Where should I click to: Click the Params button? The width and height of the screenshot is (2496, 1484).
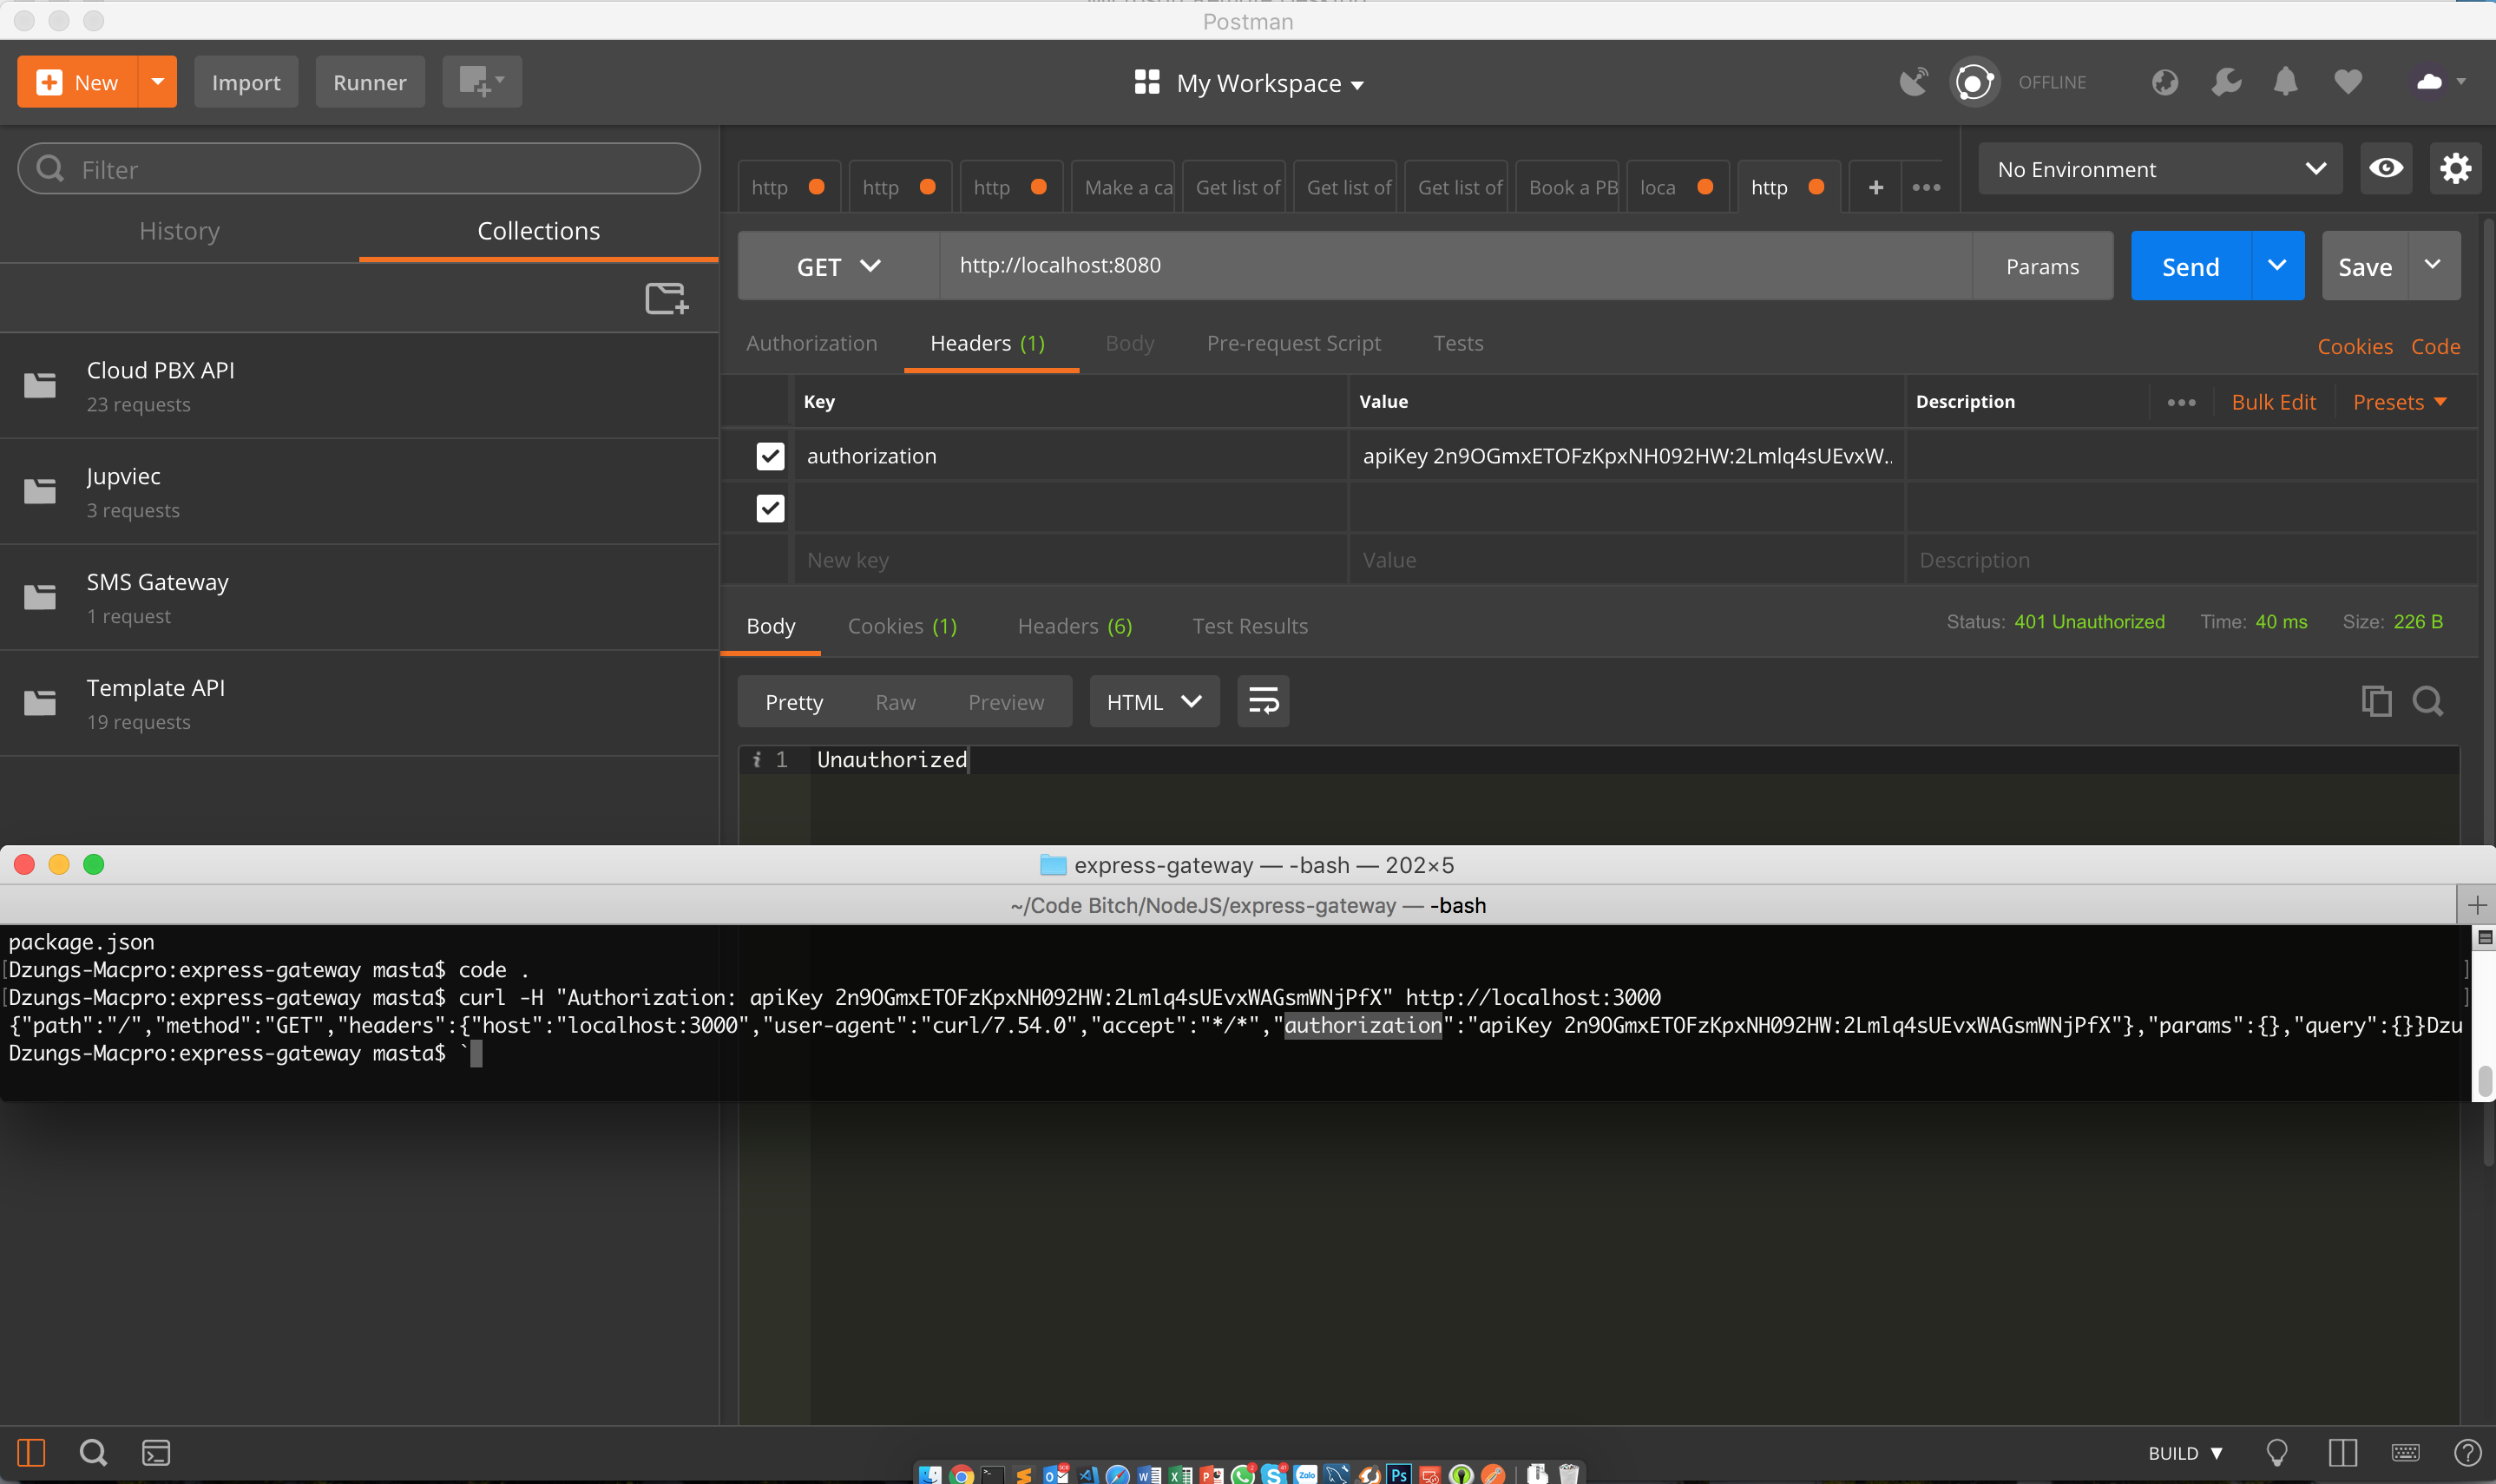point(2042,266)
